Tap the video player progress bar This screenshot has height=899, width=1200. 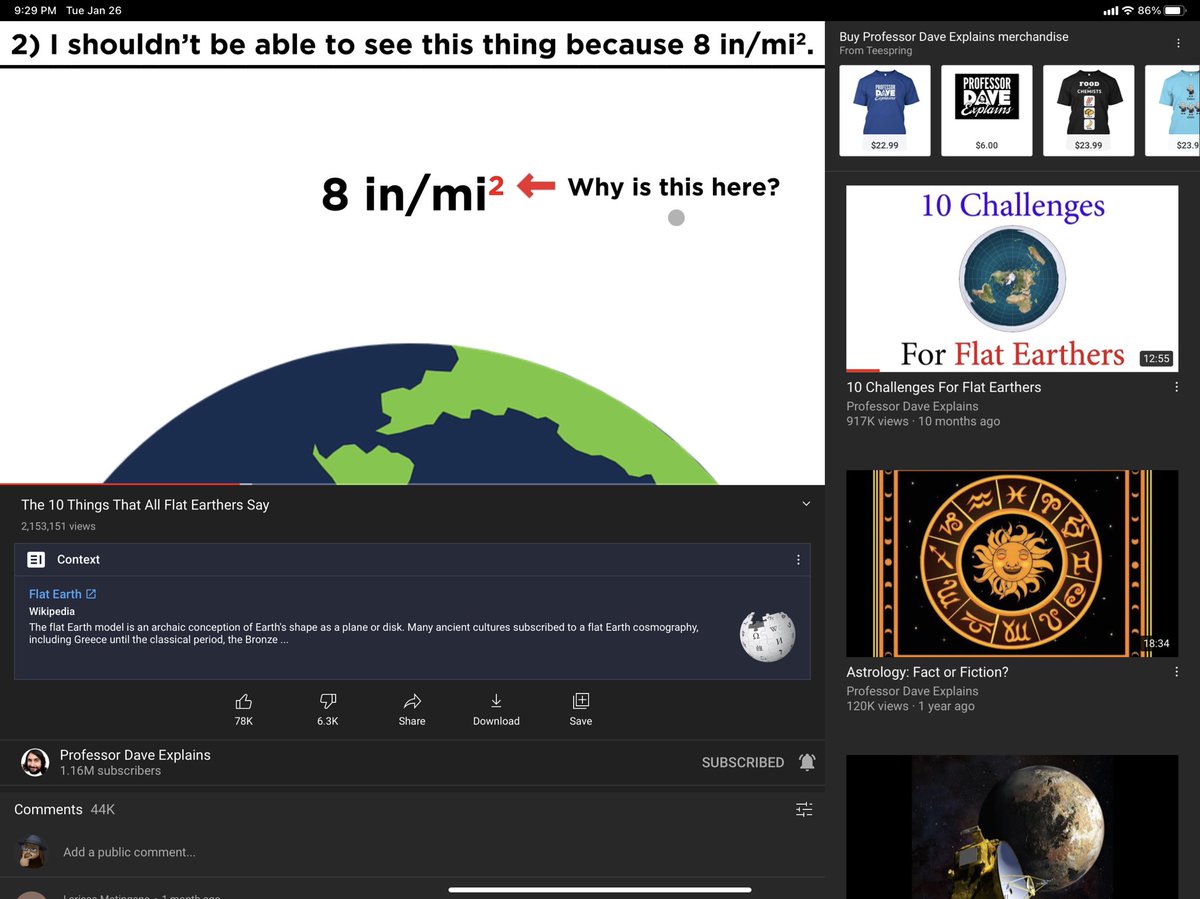tap(412, 484)
